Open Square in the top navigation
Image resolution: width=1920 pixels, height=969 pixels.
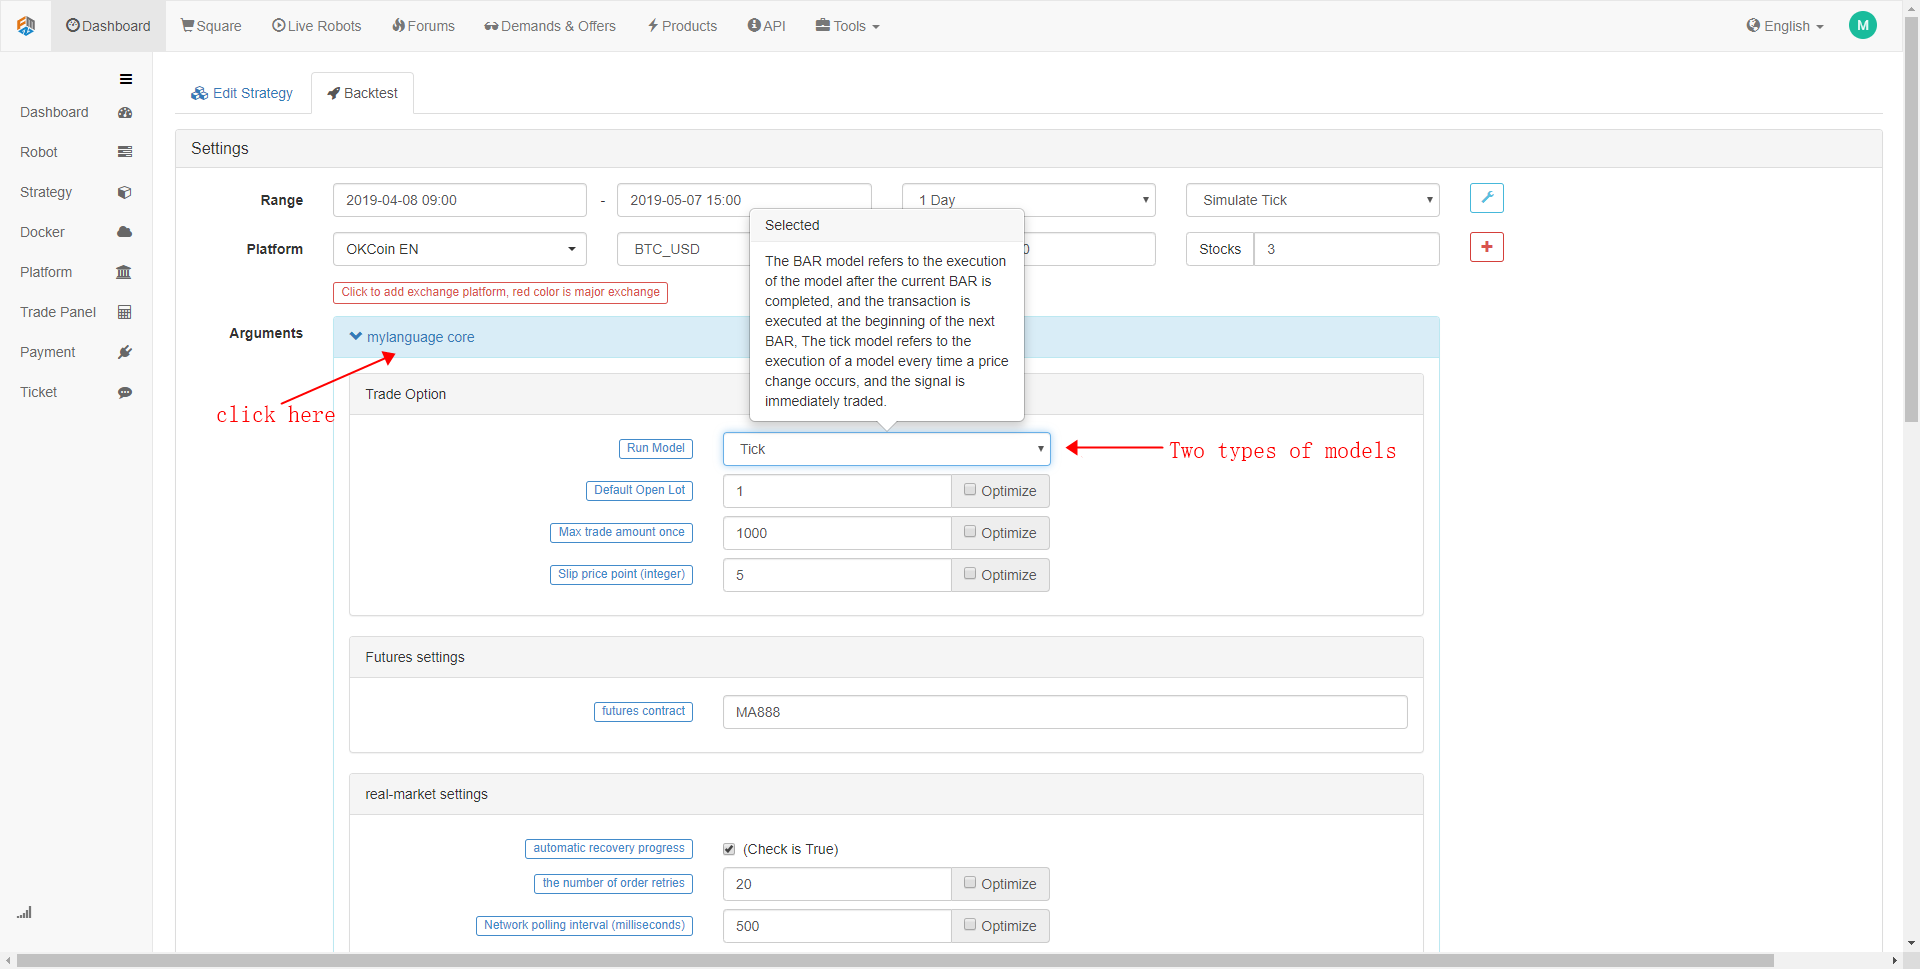tap(211, 26)
